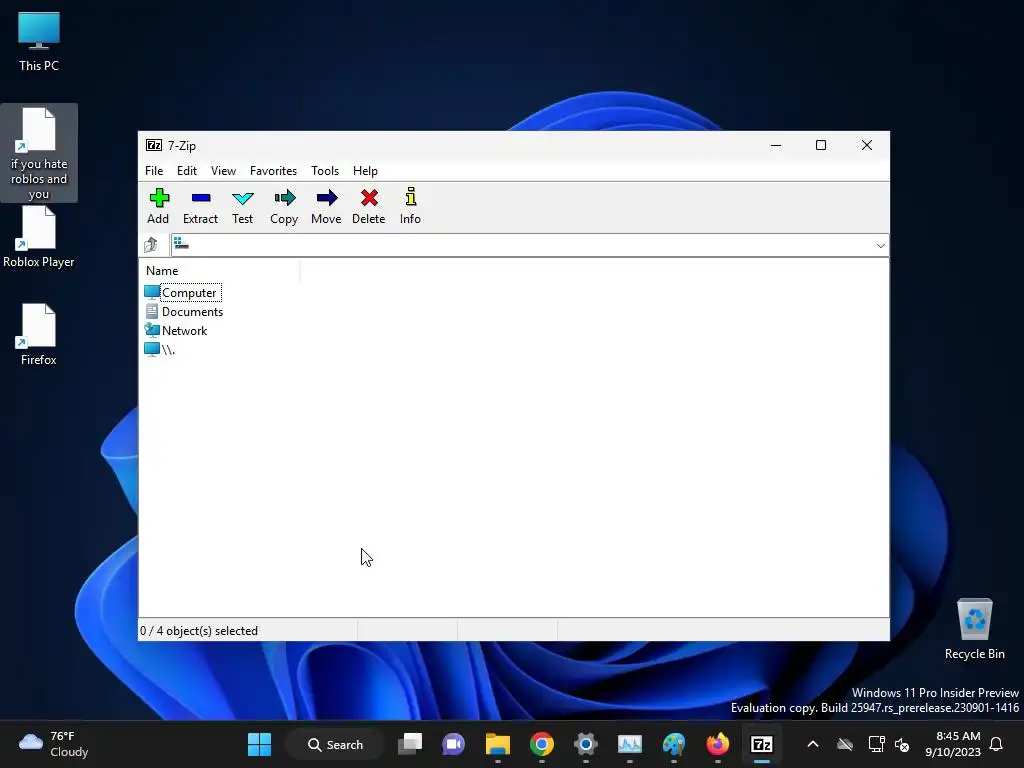
Task: Open the File menu
Action: coord(154,170)
